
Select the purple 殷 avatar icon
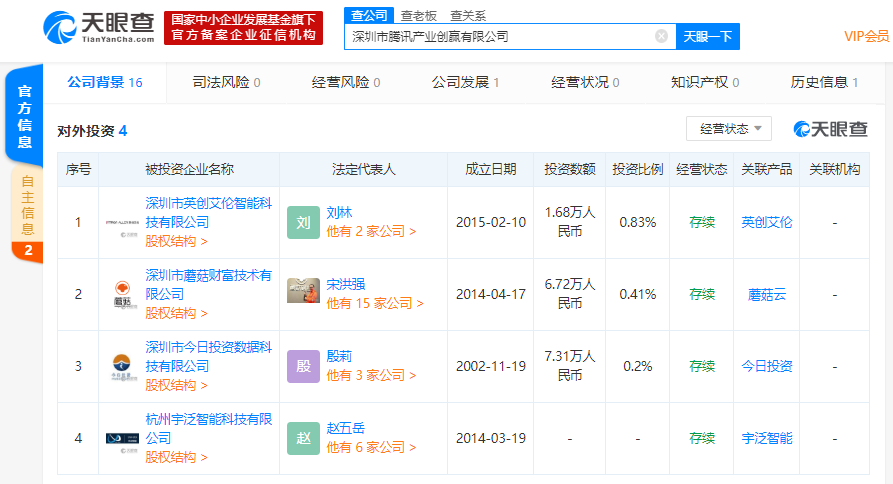coord(304,366)
